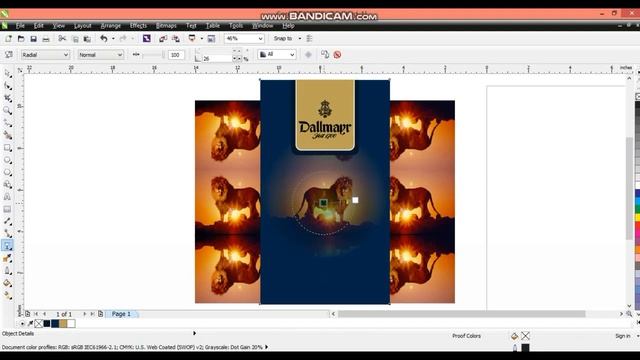Viewport: 640px width, 360px height.
Task: Click the Edit transparency icon
Action: coord(8,54)
